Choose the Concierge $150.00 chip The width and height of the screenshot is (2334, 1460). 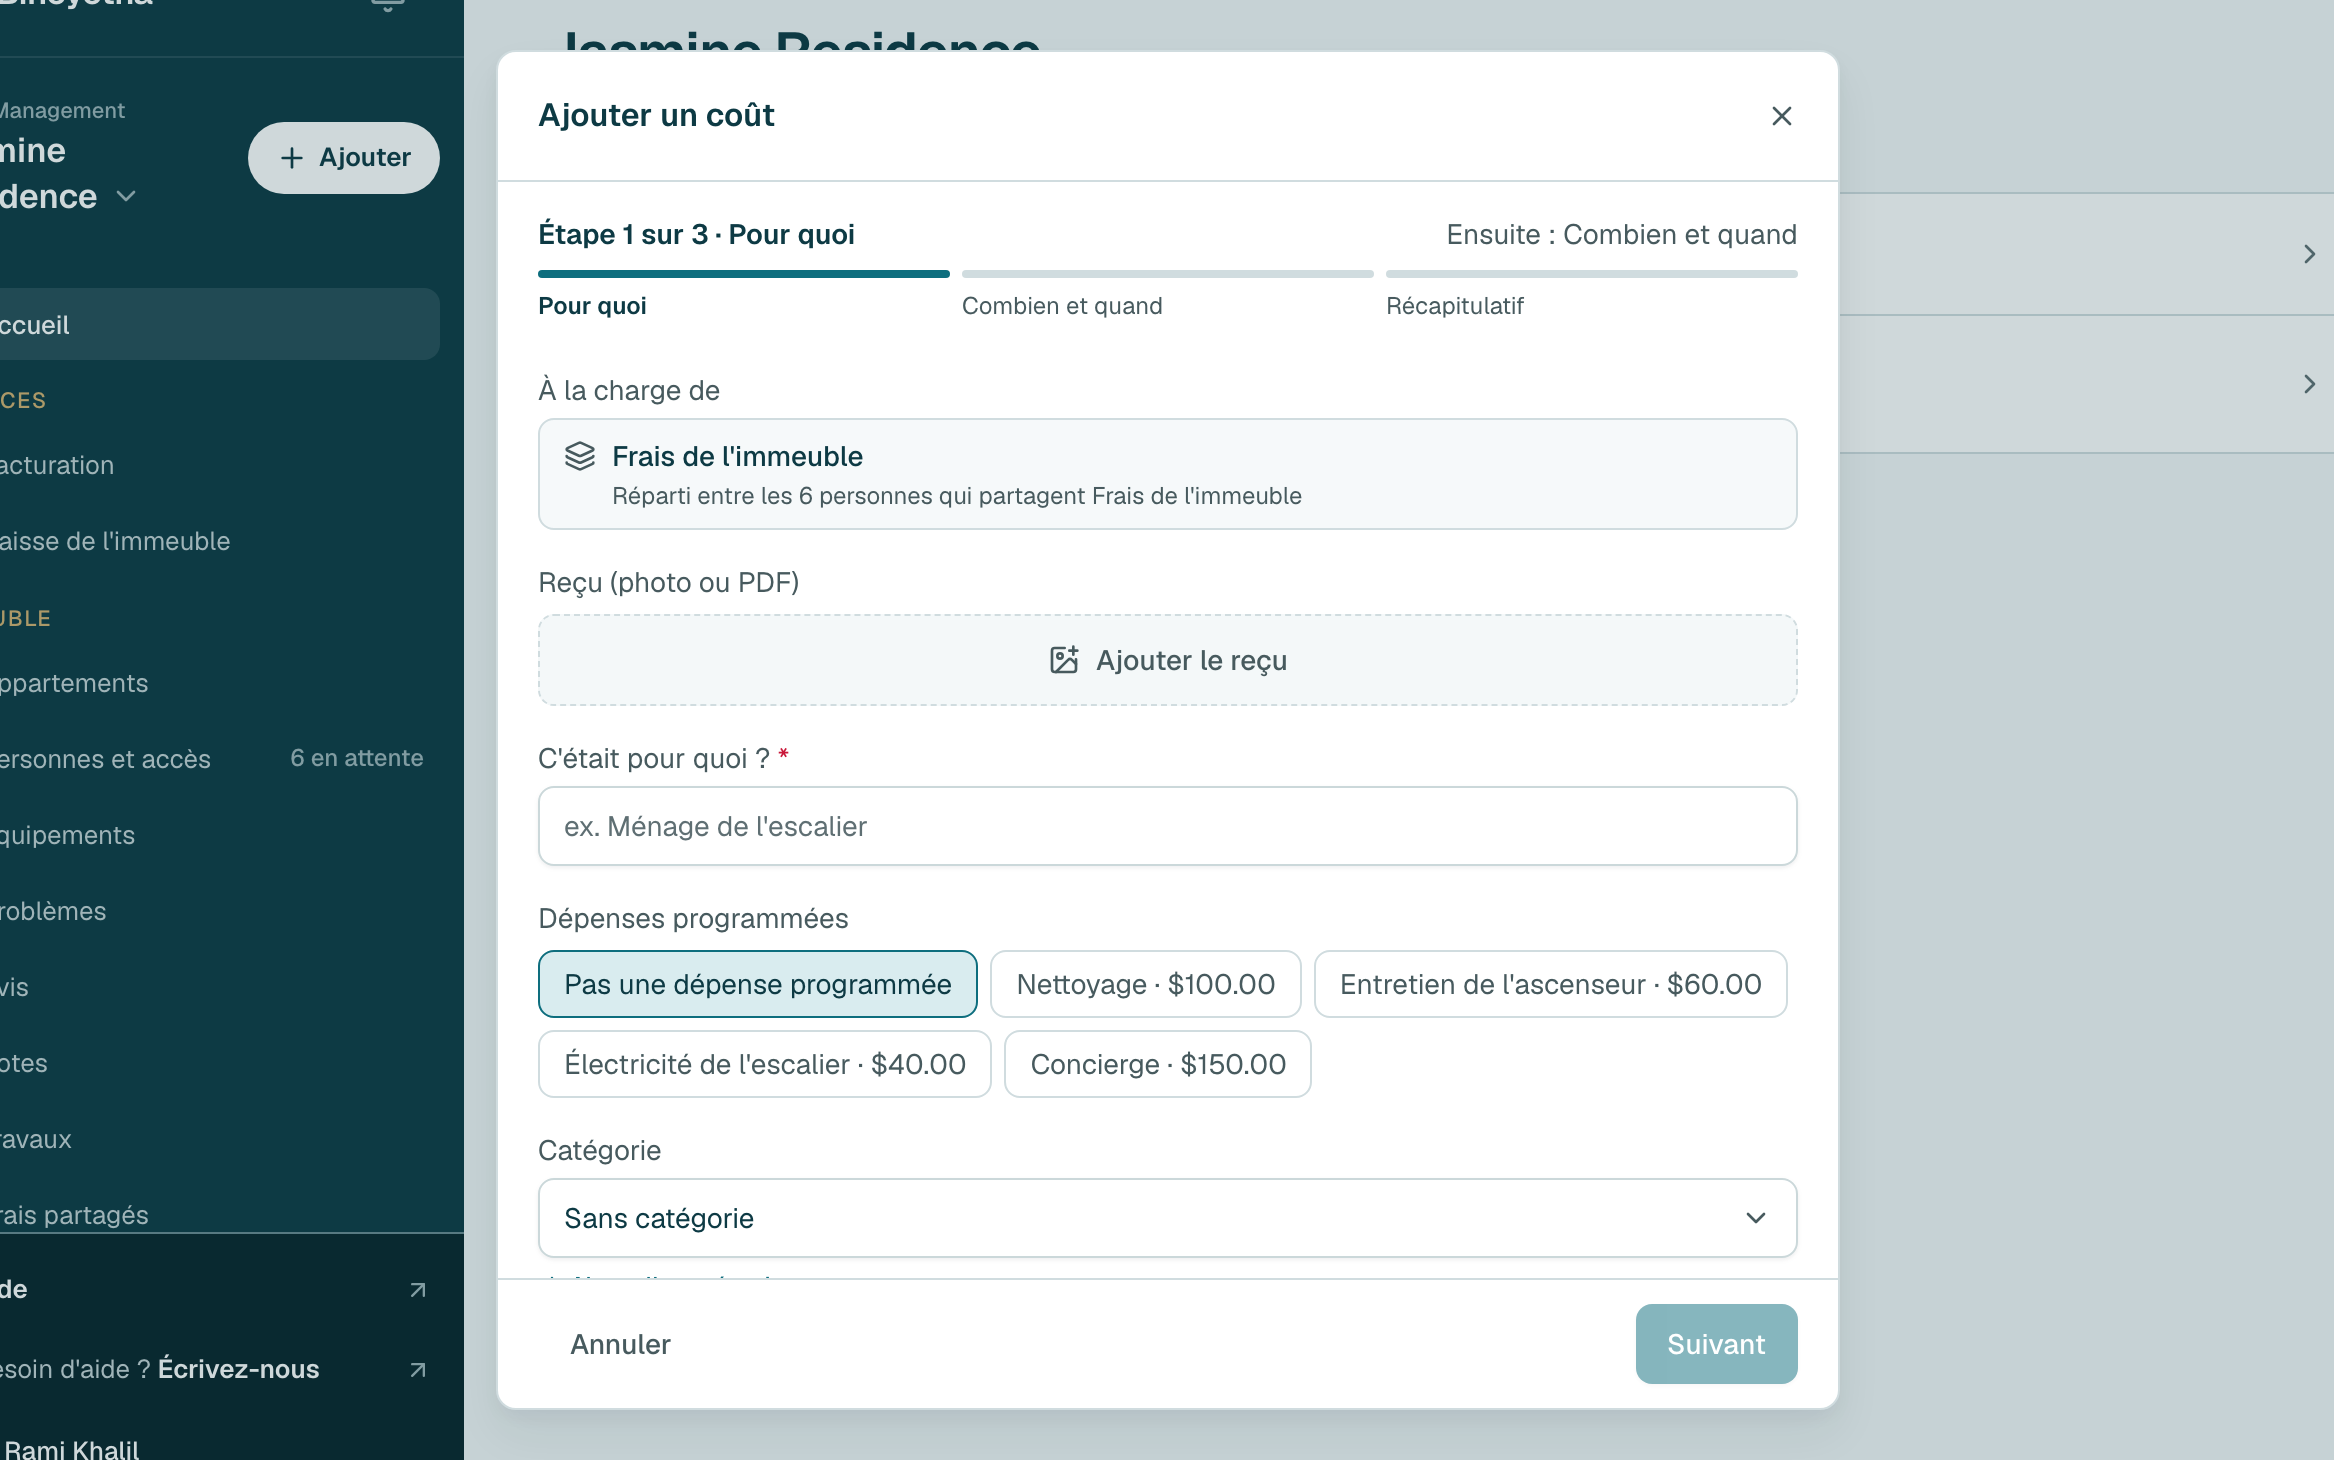1158,1064
